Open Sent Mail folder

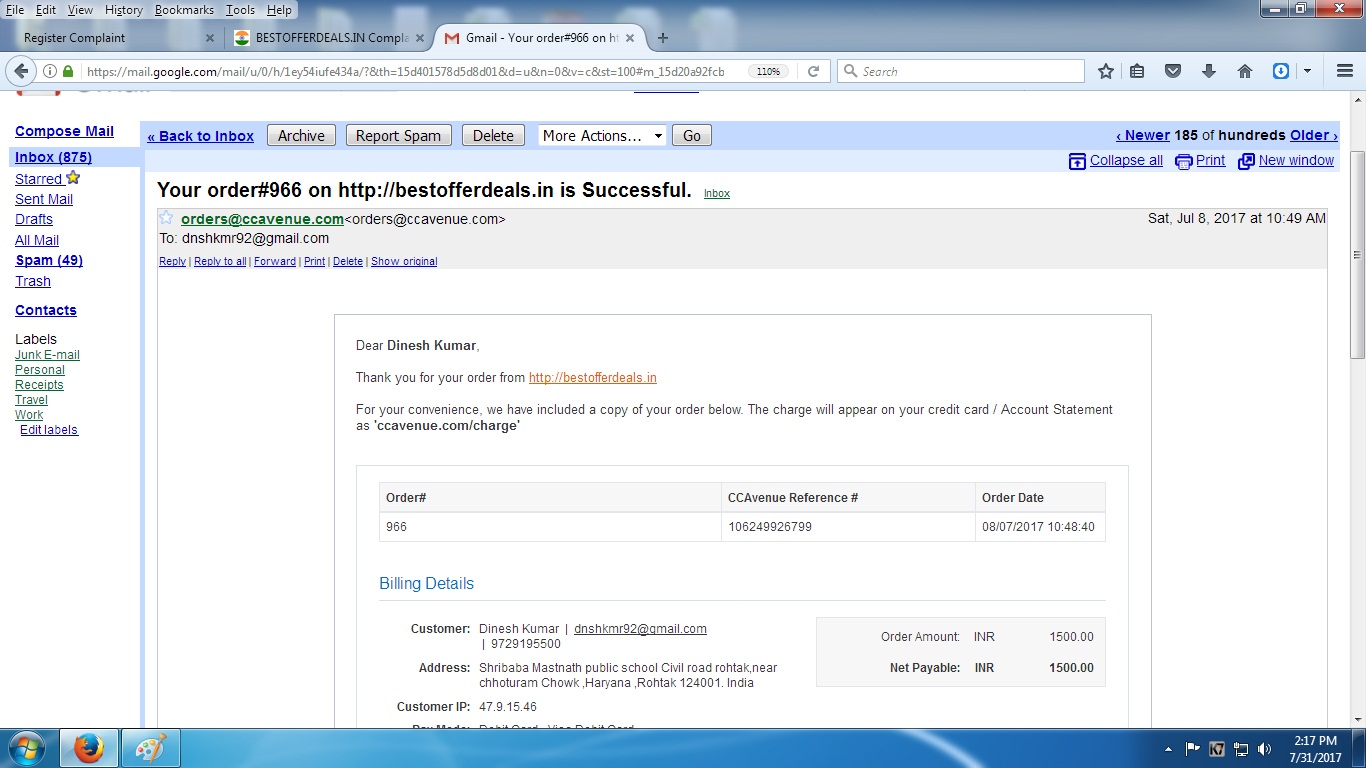[x=44, y=199]
